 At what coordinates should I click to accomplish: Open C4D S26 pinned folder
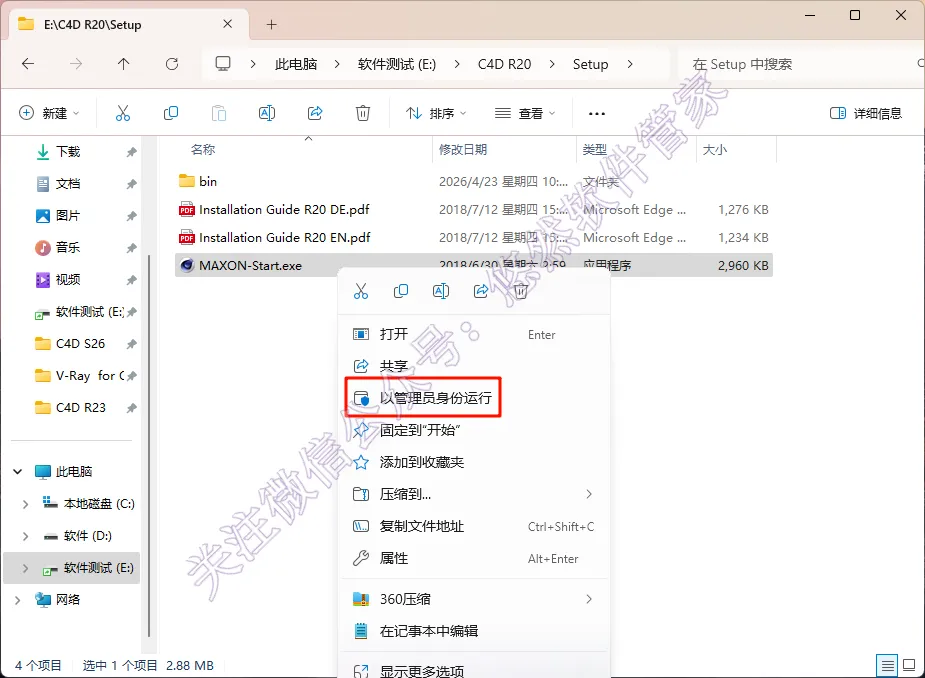point(80,343)
